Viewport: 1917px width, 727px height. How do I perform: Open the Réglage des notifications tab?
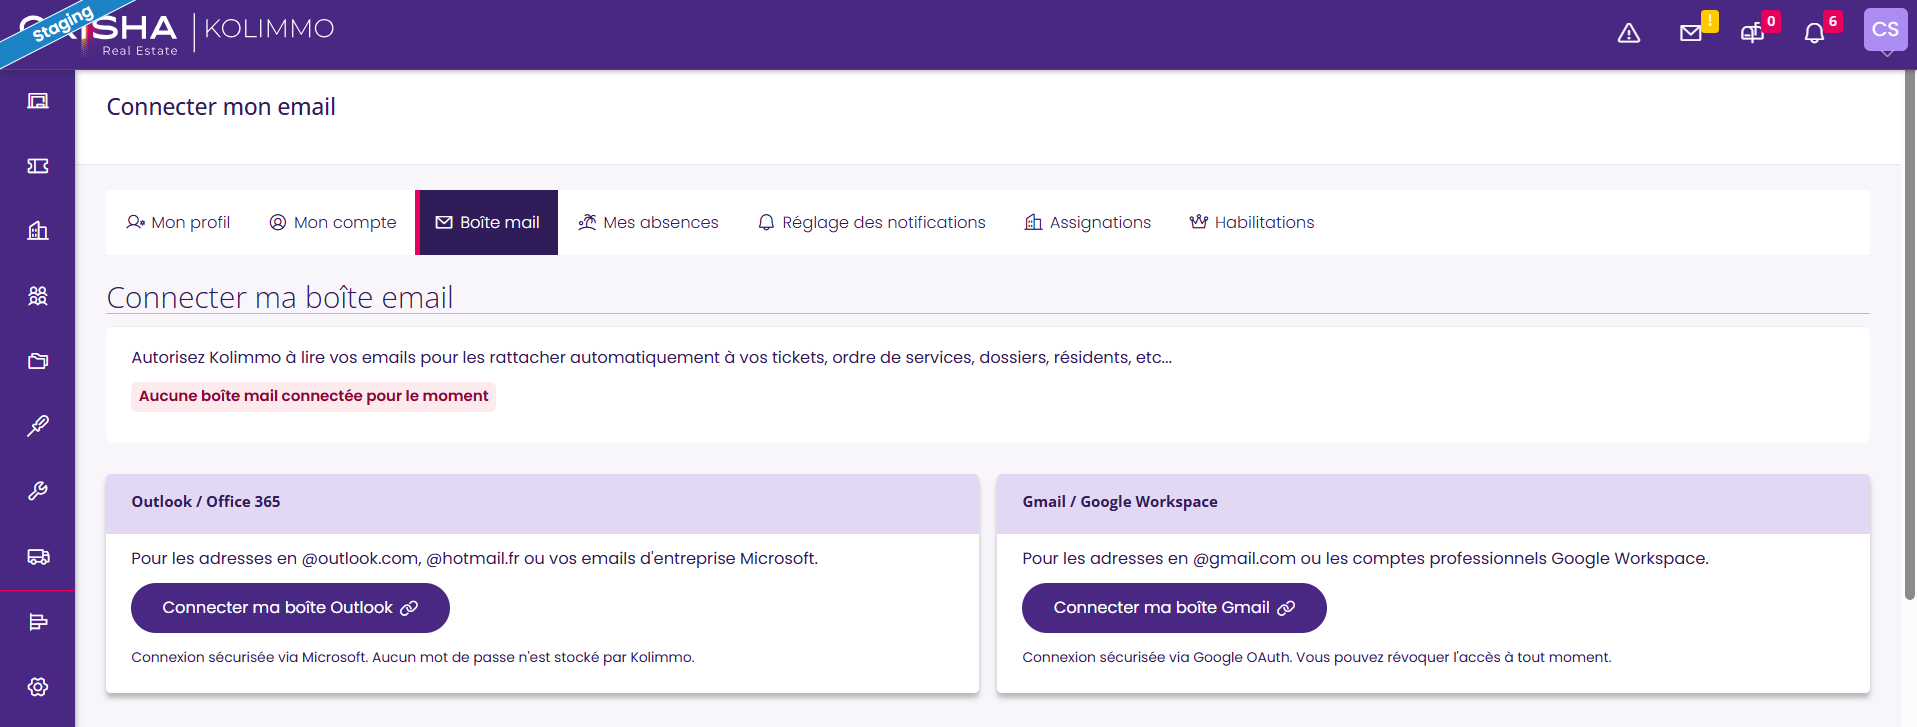point(871,222)
